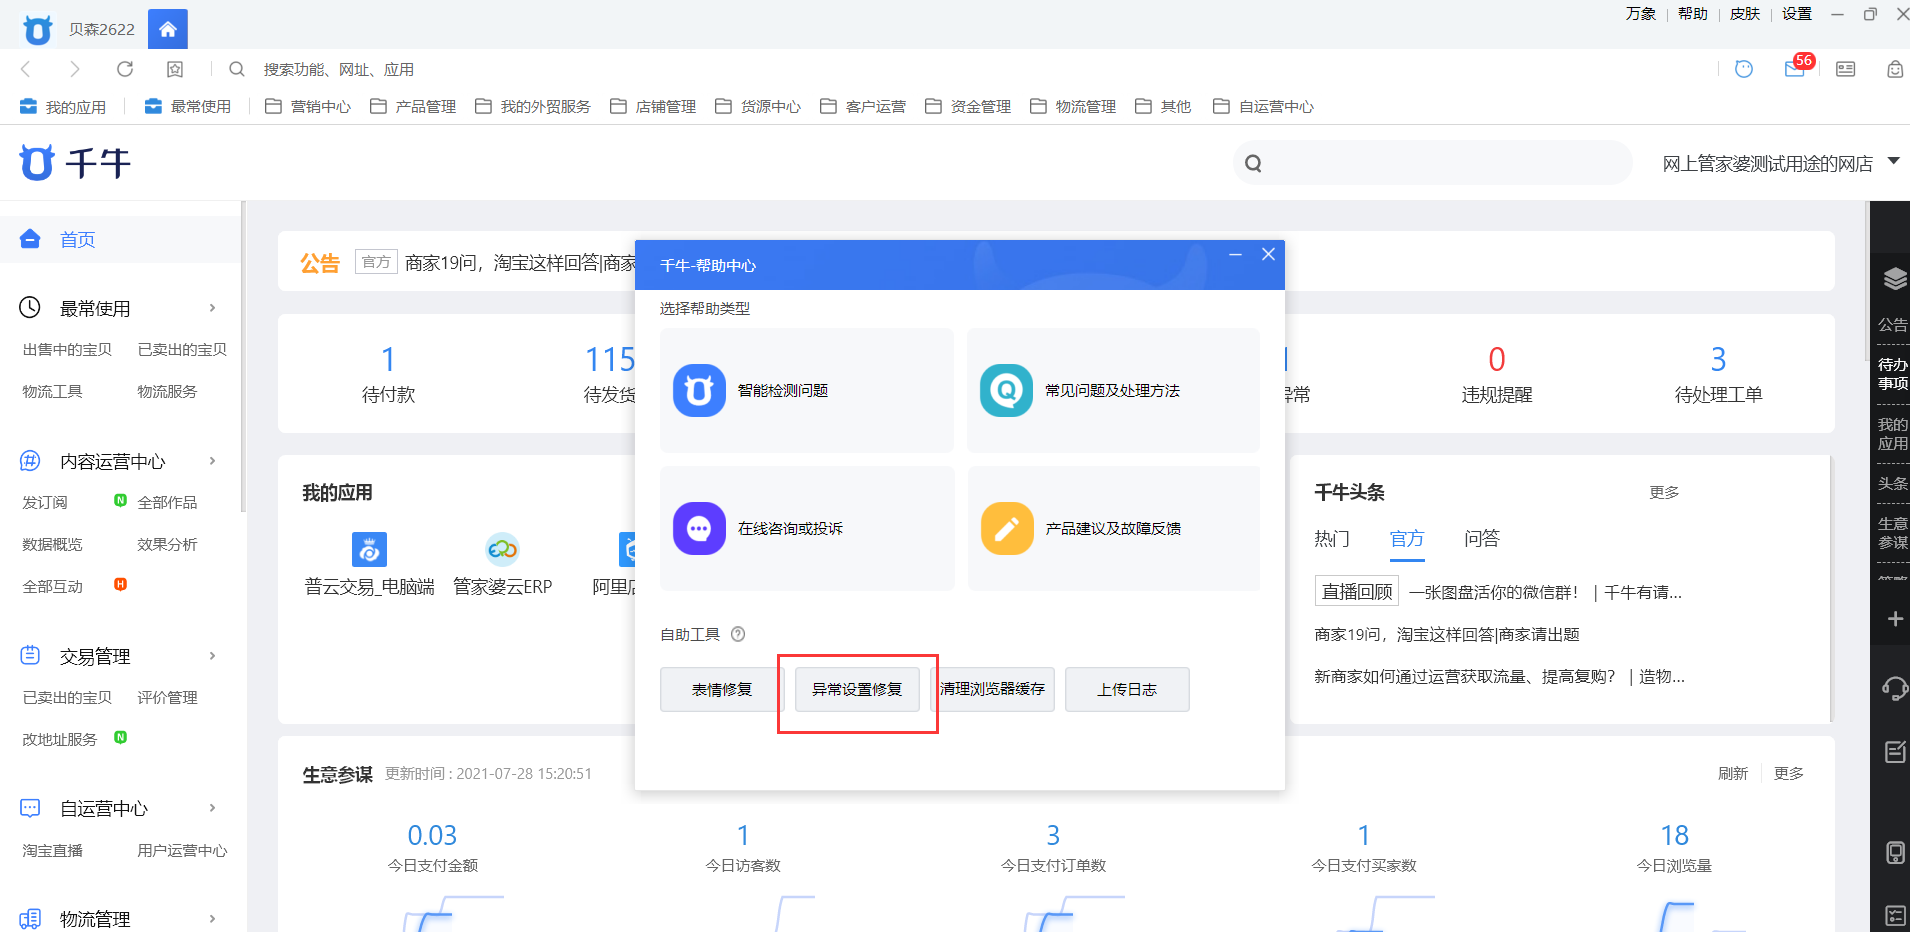Focus the 千牛 shop search box
The height and width of the screenshot is (932, 1910).
pos(1432,163)
